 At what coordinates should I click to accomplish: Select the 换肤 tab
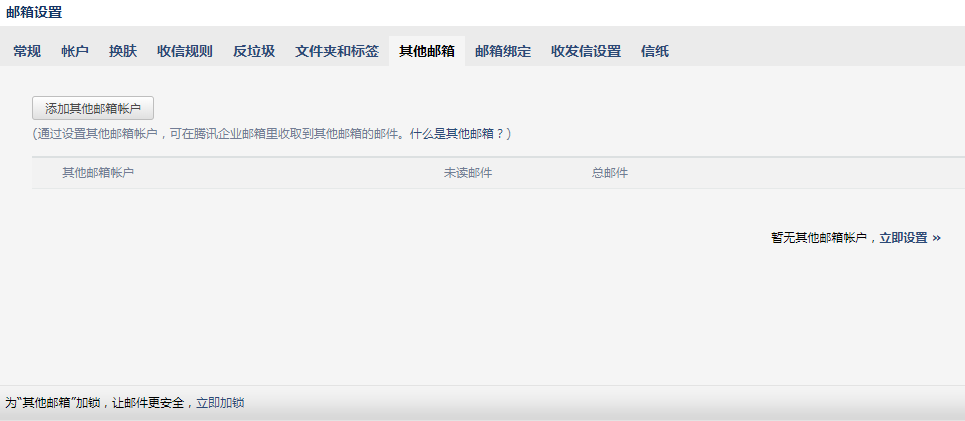[x=123, y=51]
